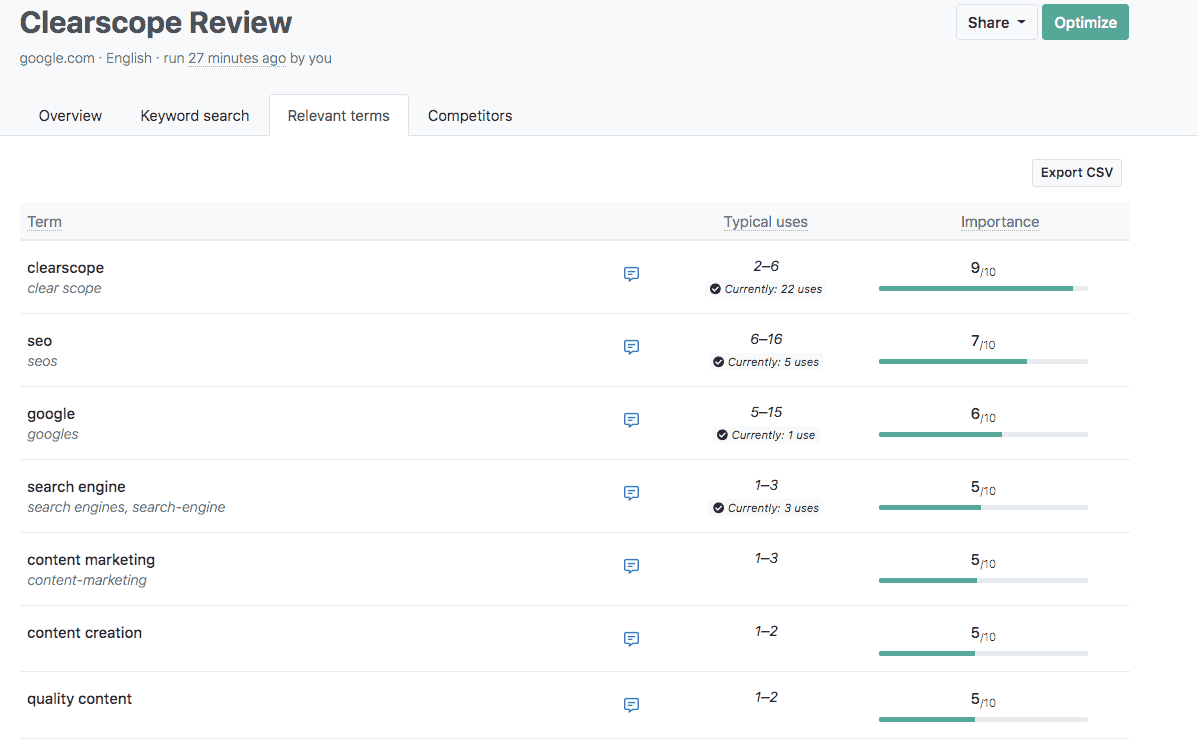Open the Keyword search tab
Image resolution: width=1198 pixels, height=749 pixels.
194,116
